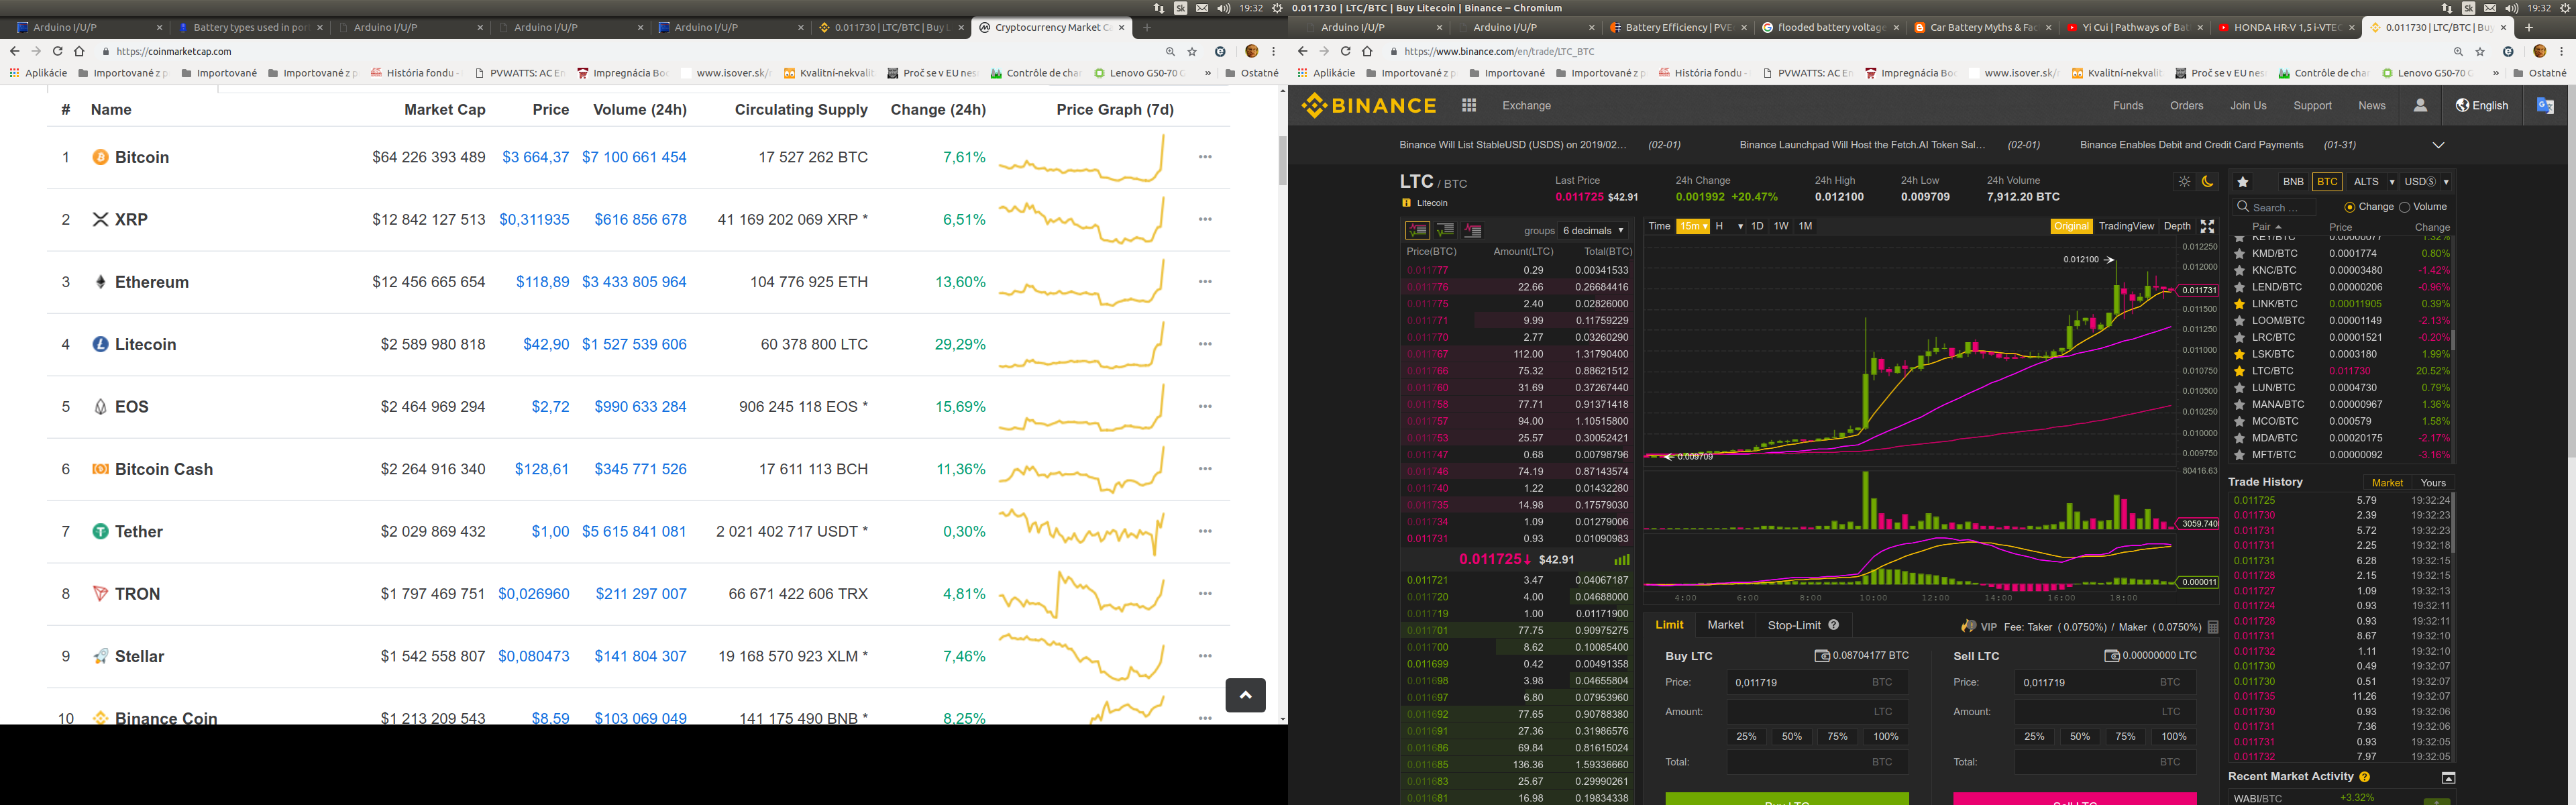2576x805 pixels.
Task: Open favorites star filter in pair list
Action: pyautogui.click(x=2243, y=182)
